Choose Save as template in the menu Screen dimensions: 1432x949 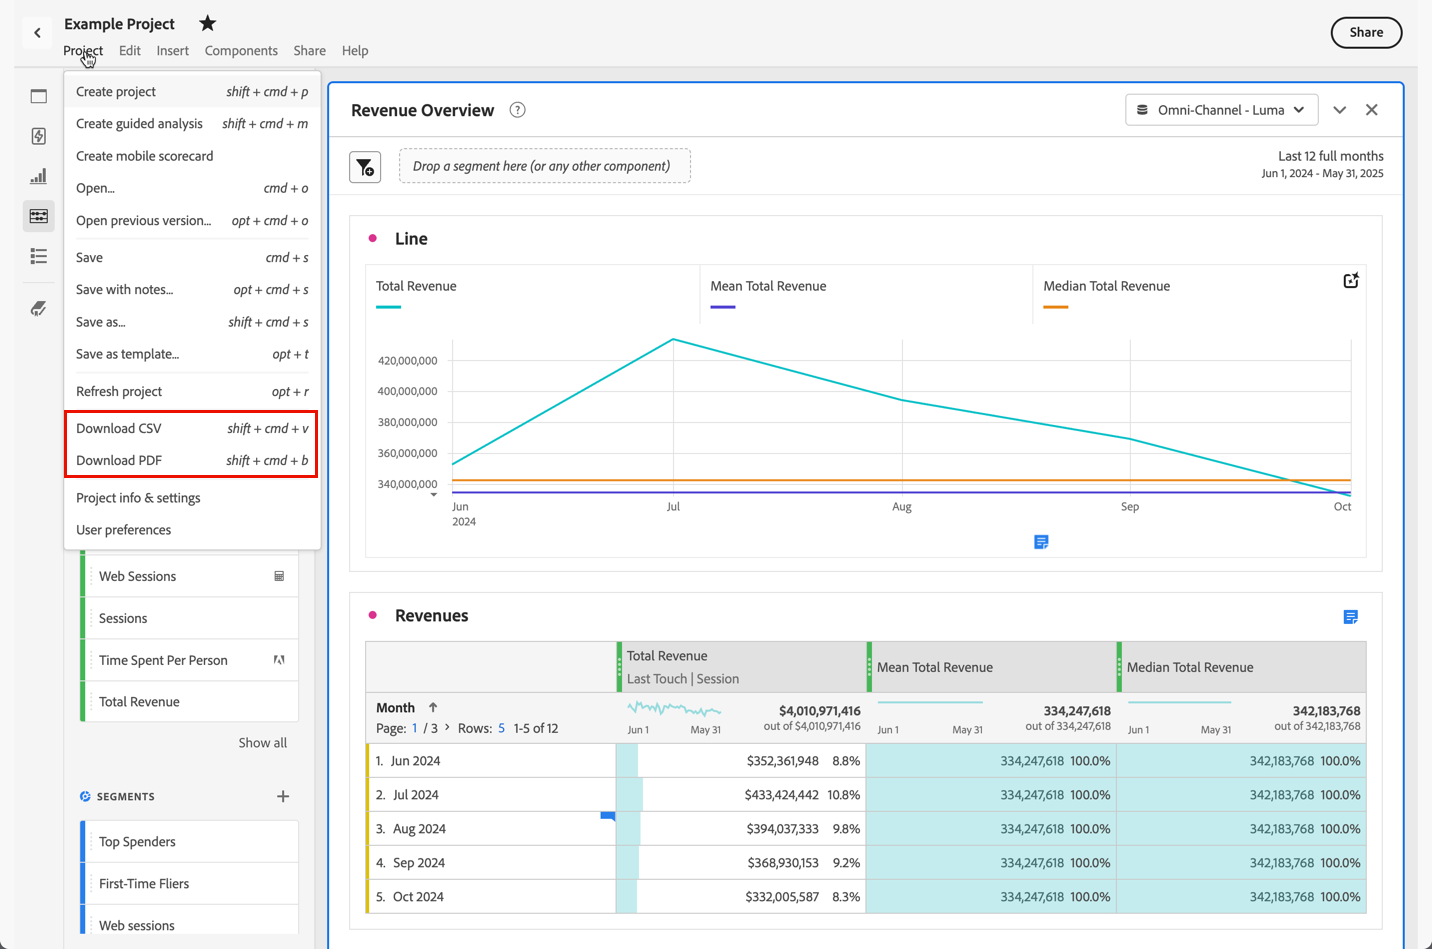click(x=127, y=354)
